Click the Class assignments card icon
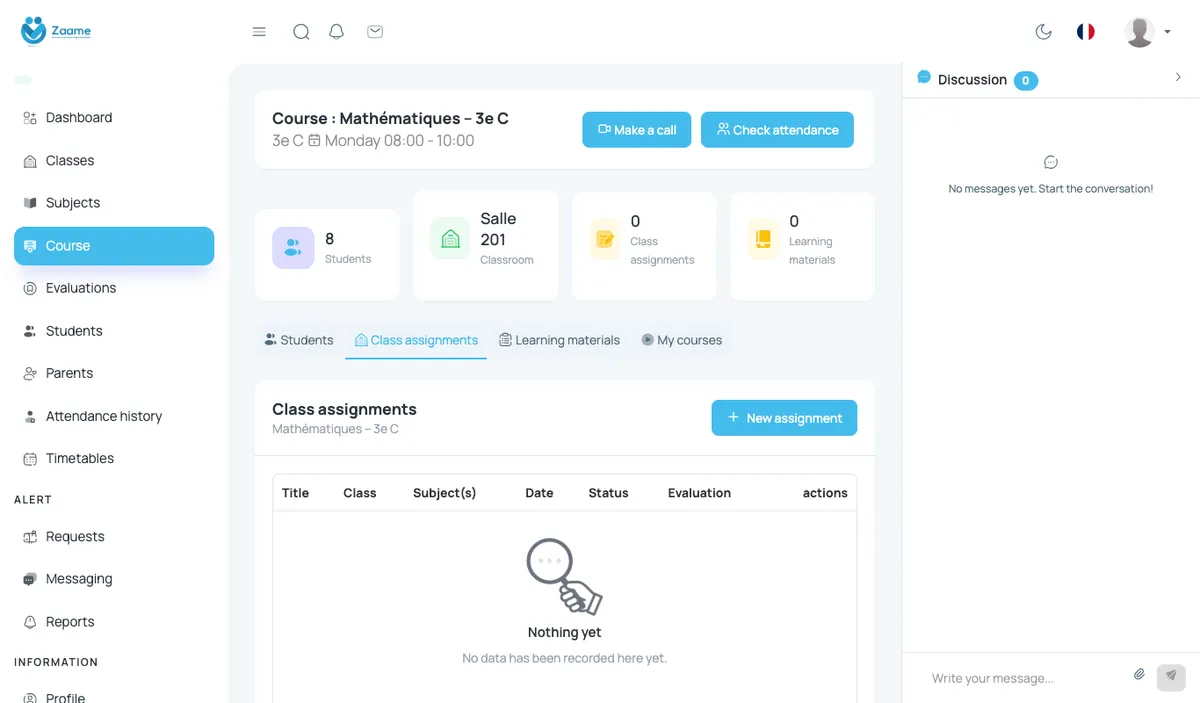 point(605,240)
